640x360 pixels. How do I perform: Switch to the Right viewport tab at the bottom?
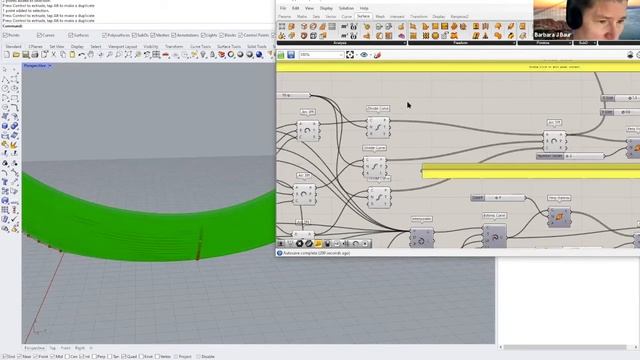80,348
